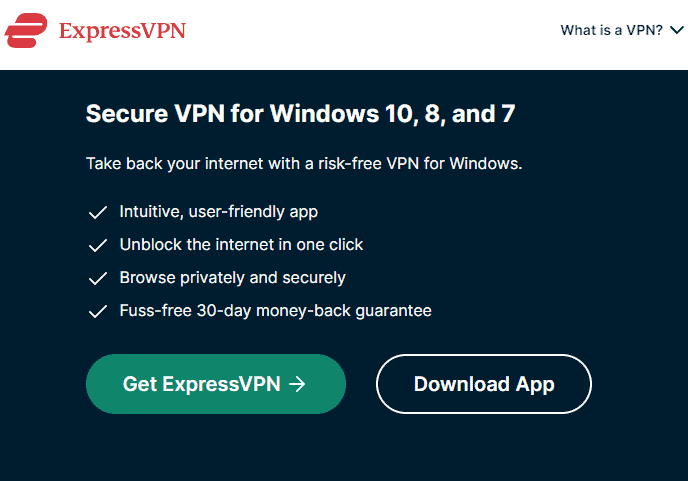The height and width of the screenshot is (481, 688).
Task: Select the "Secure VPN for Windows" heading
Action: pyautogui.click(x=301, y=114)
